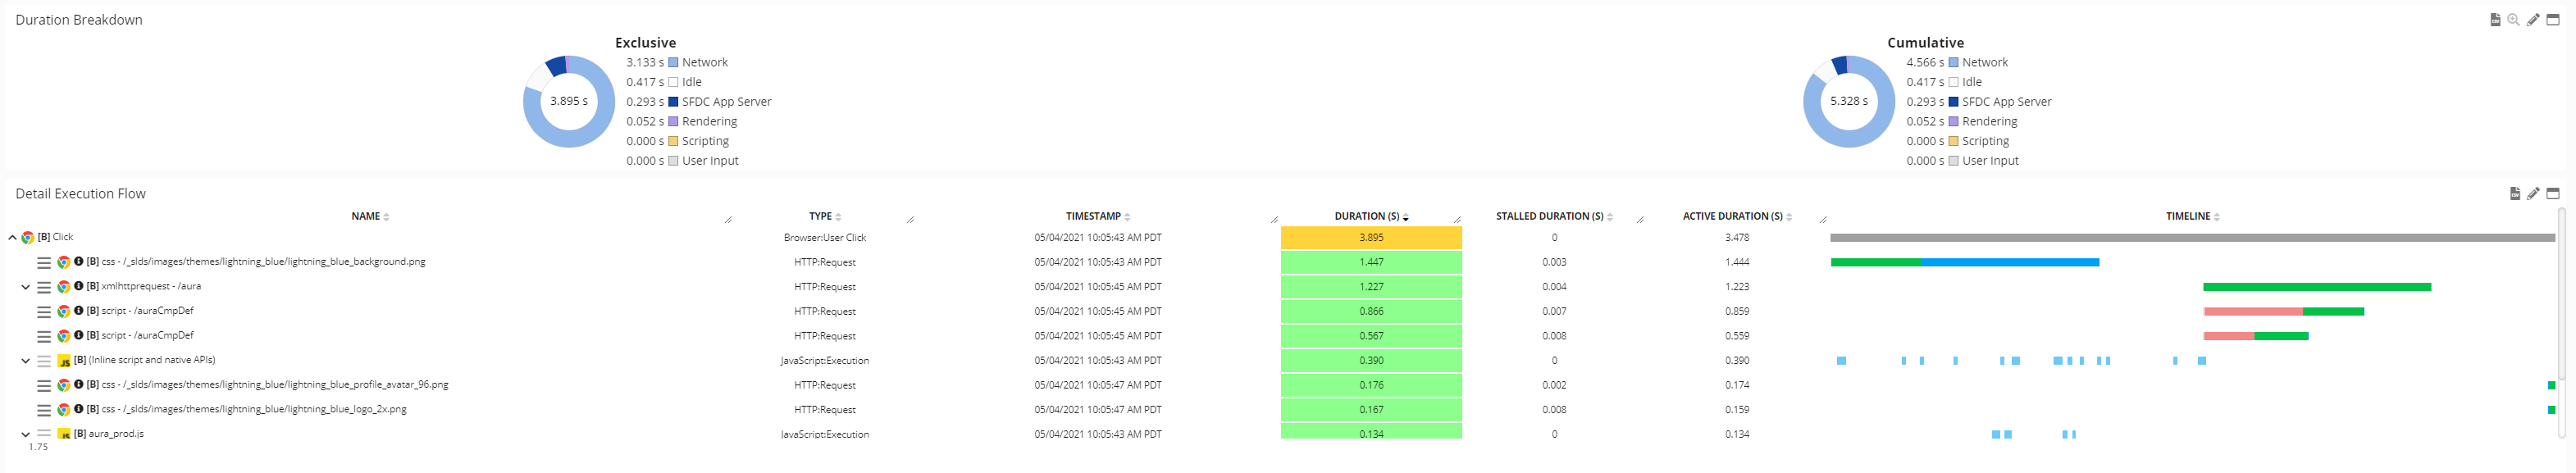This screenshot has height=473, width=2576.
Task: Export Detail Execution Flow to CSV
Action: 2514,194
